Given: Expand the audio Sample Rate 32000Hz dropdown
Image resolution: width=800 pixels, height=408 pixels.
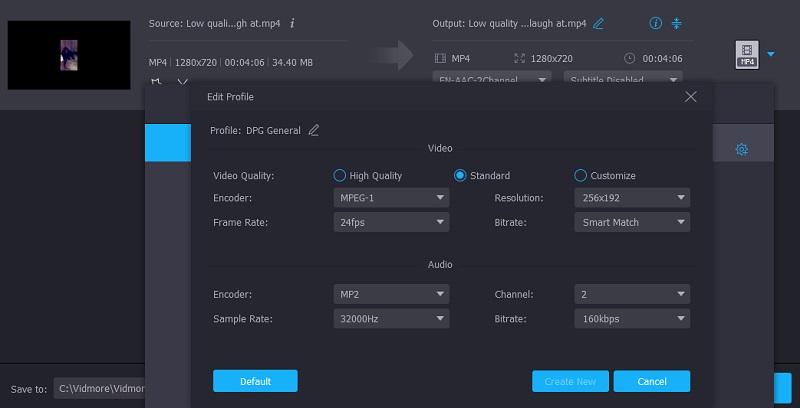Looking at the screenshot, I should [x=391, y=319].
